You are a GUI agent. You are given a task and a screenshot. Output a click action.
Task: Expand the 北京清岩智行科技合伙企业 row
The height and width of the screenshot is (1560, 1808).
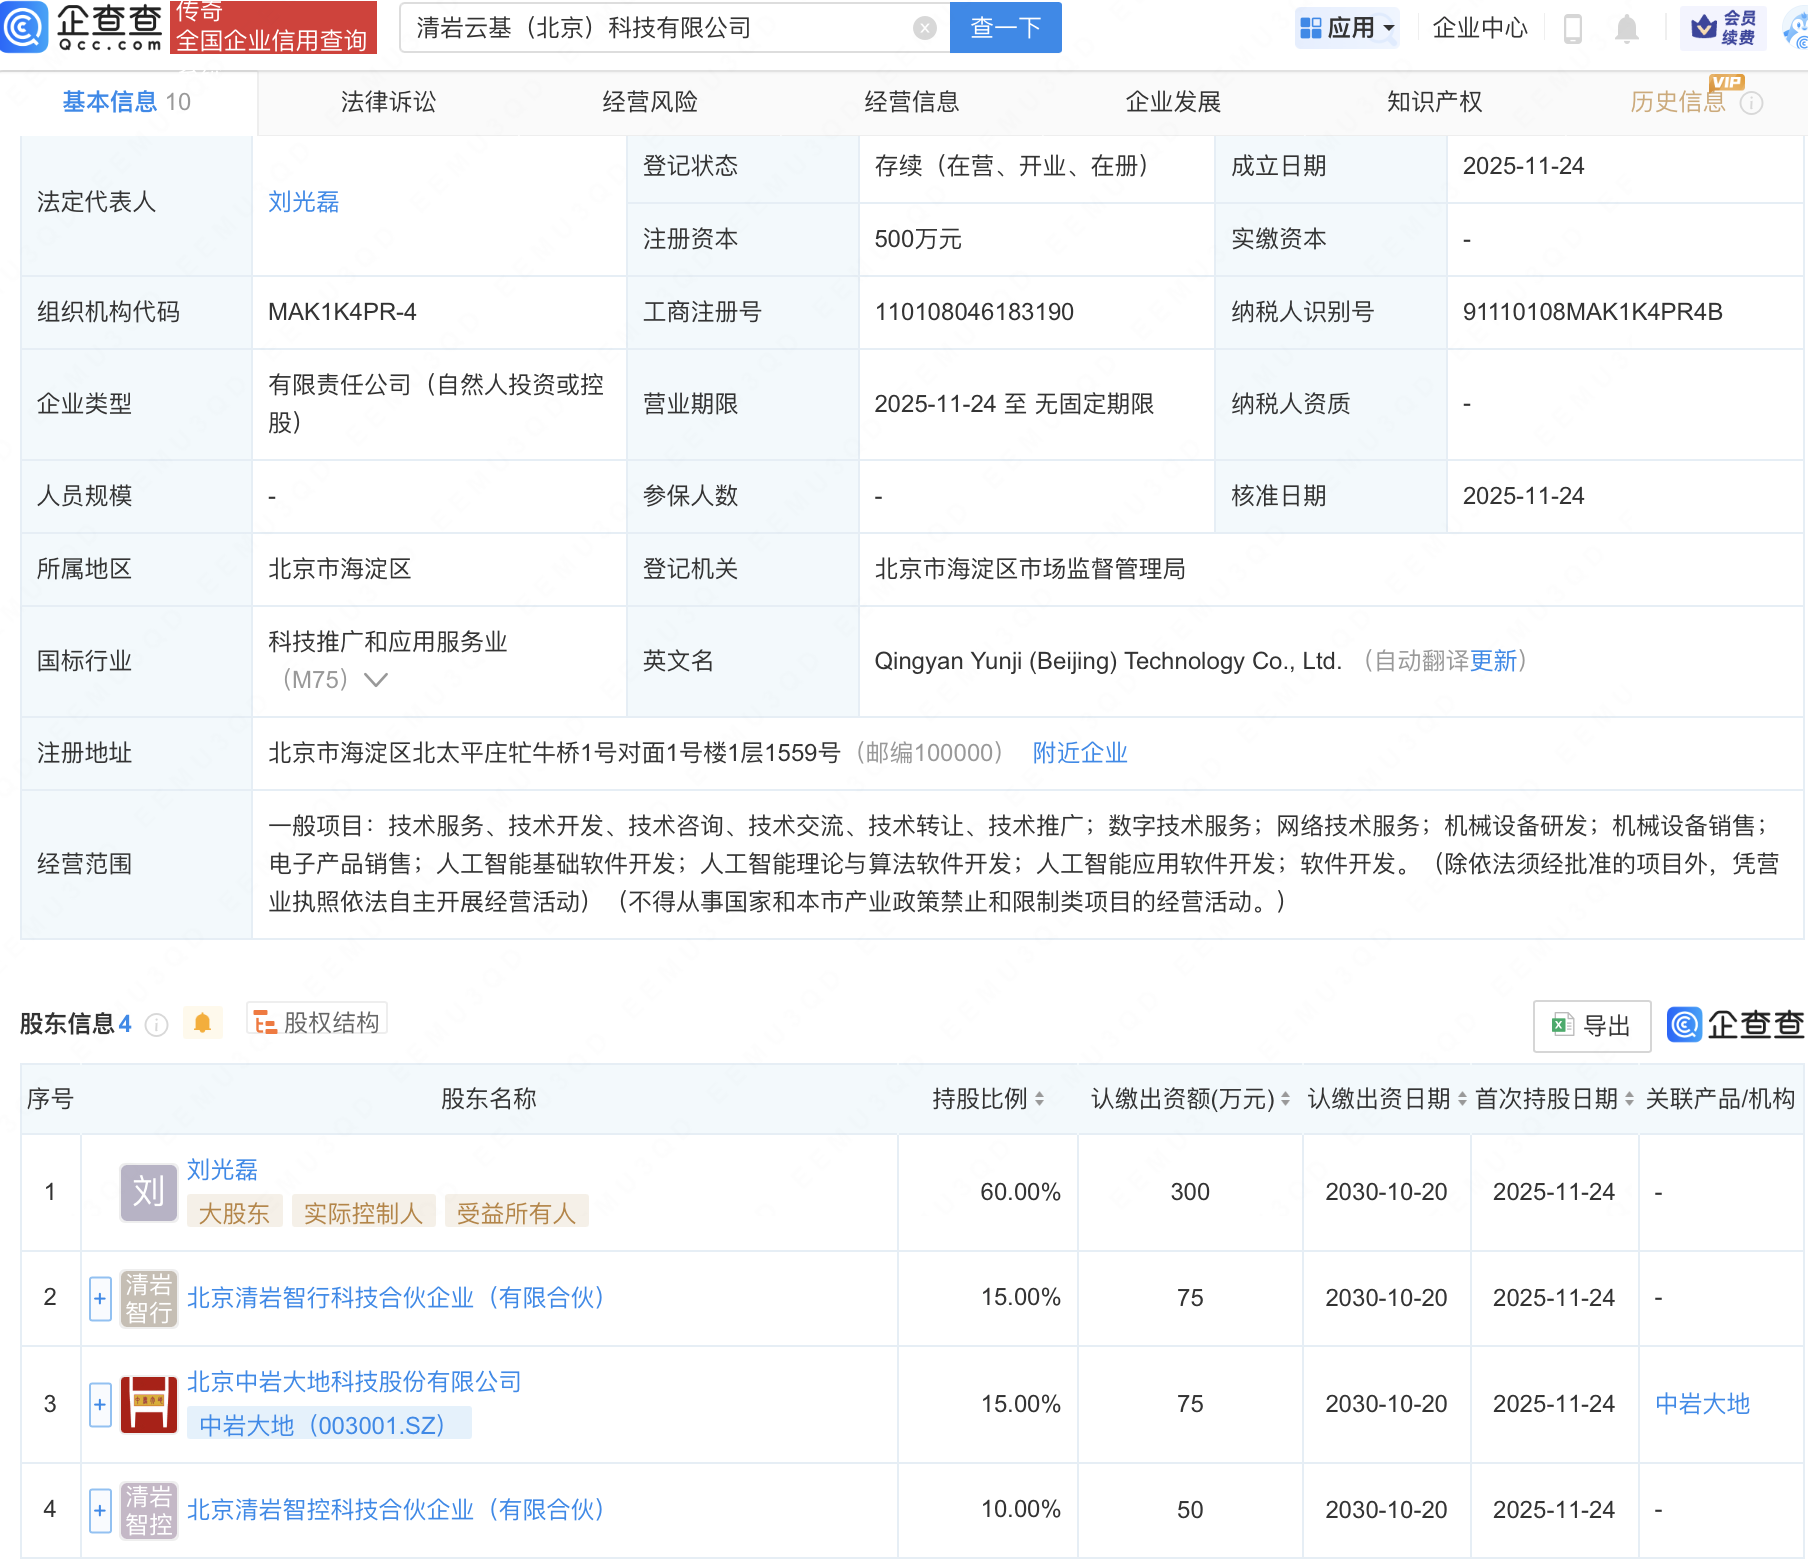100,1298
